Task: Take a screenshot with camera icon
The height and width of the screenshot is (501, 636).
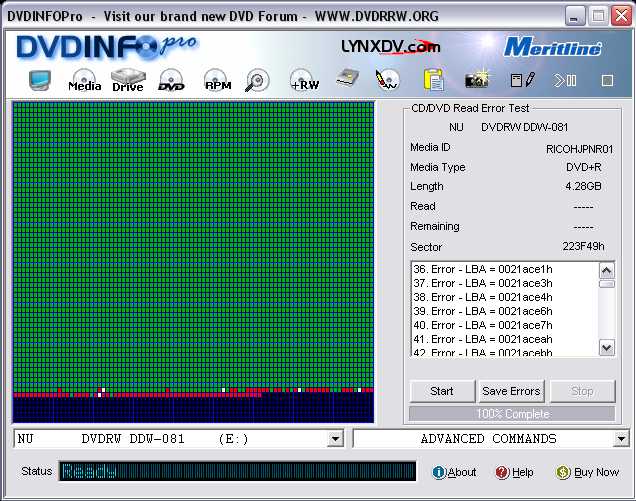Action: pos(477,80)
